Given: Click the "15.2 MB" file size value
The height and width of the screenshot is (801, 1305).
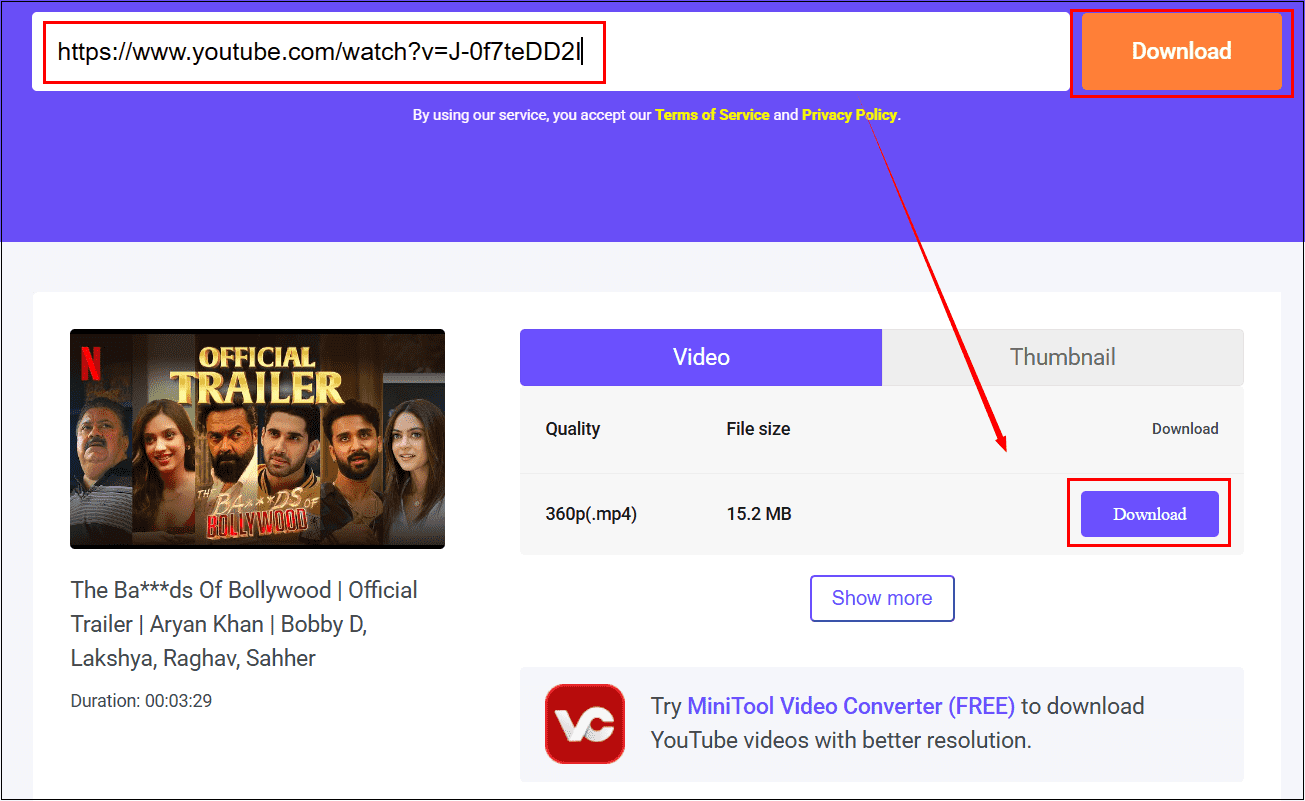Looking at the screenshot, I should click(759, 514).
